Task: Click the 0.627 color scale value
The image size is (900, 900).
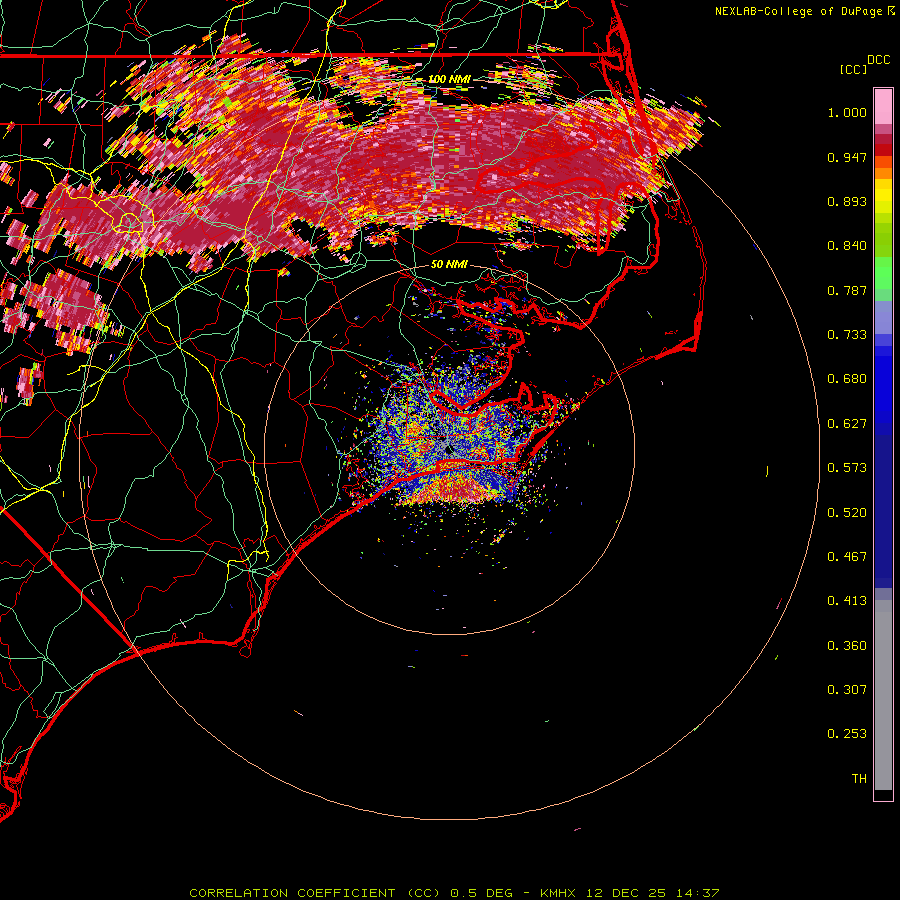Action: point(847,424)
